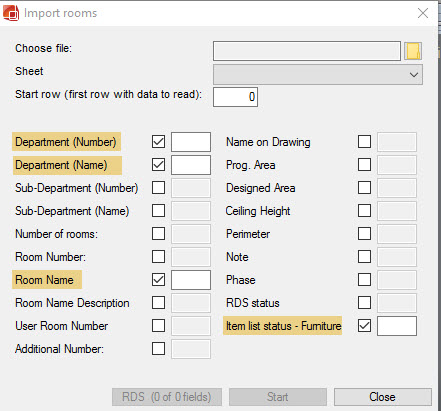Enable the Name on Drawing checkbox

click(x=364, y=142)
